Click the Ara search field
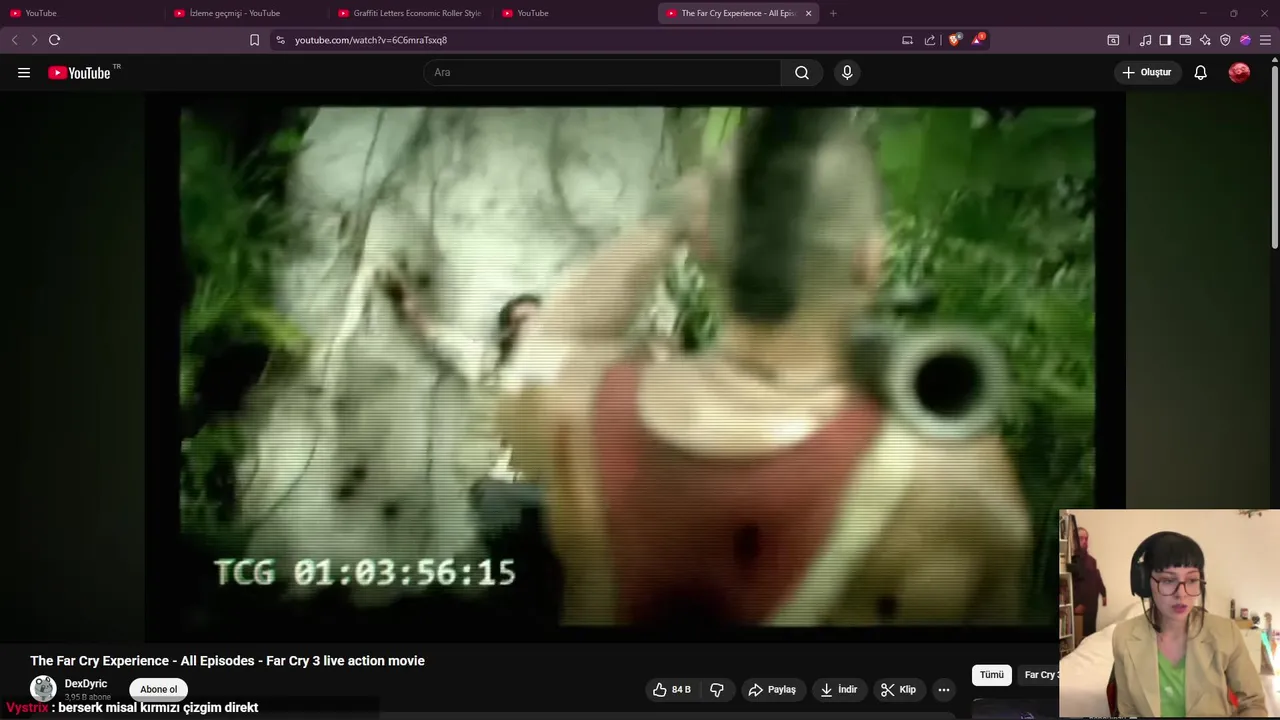 (602, 72)
